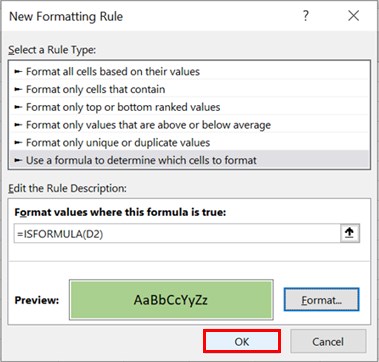
Task: Click the question mark help icon
Action: tap(305, 16)
